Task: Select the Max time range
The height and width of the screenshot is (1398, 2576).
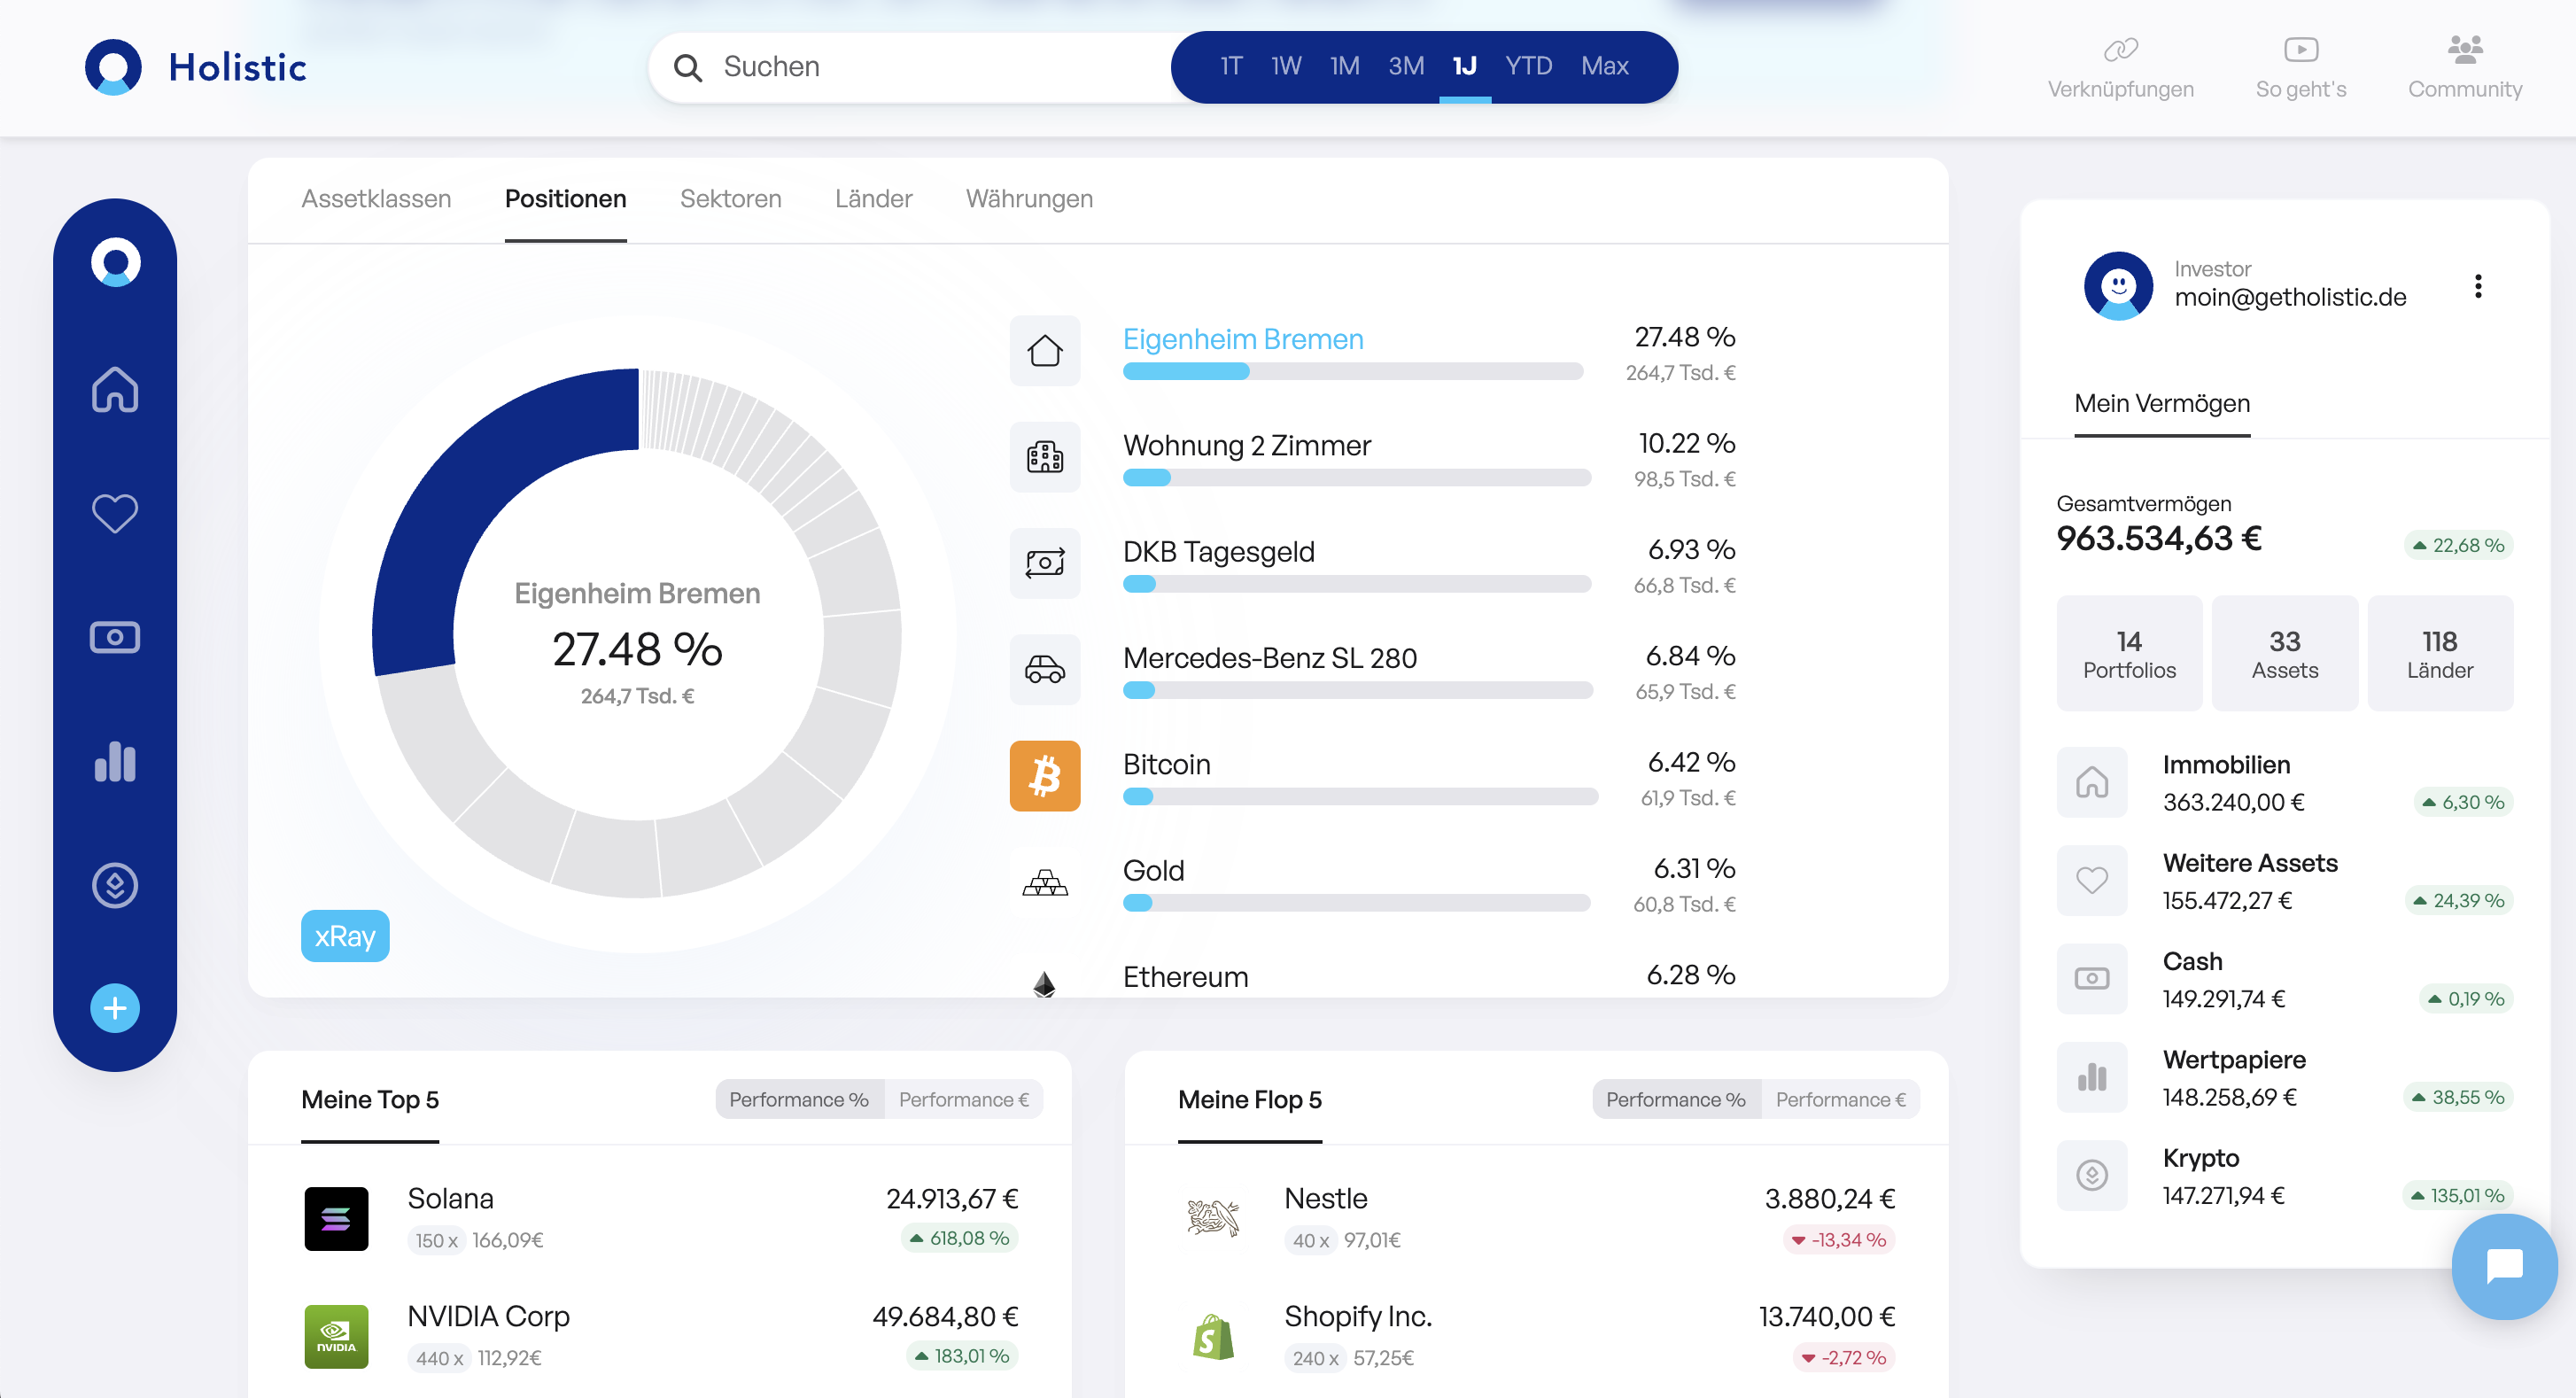Action: tap(1605, 66)
